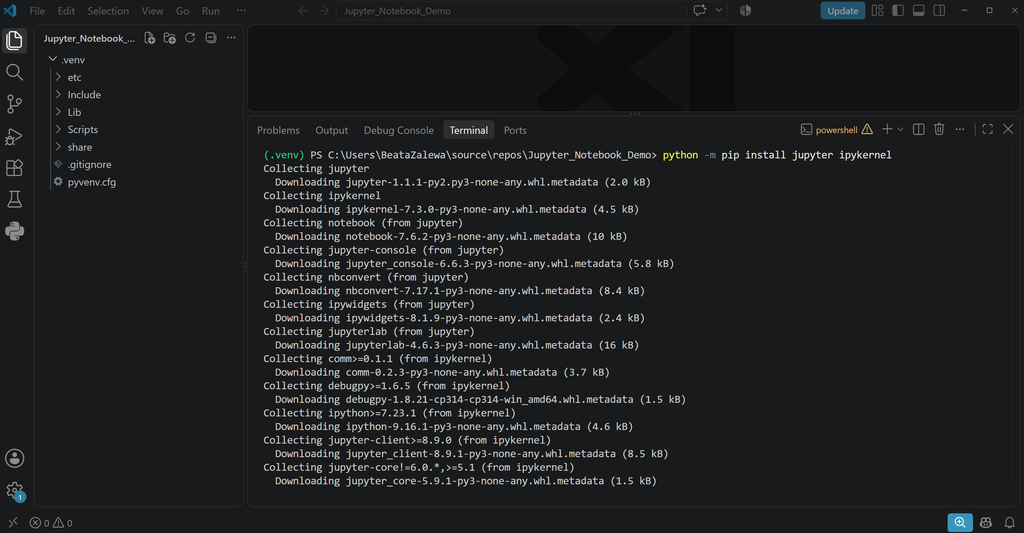Open the Python environments icon
The image size is (1024, 533).
14,231
